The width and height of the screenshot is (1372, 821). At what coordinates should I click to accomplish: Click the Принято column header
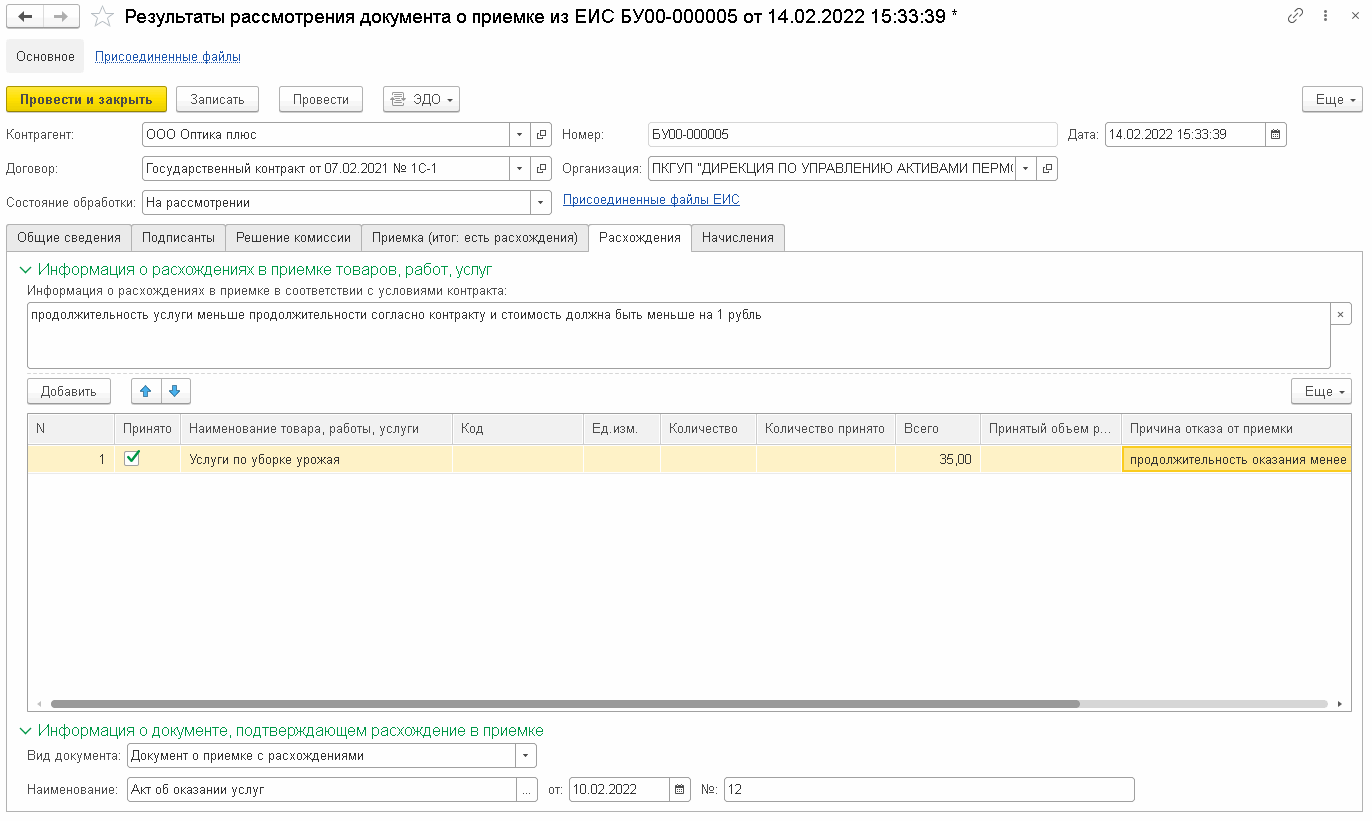[x=147, y=428]
